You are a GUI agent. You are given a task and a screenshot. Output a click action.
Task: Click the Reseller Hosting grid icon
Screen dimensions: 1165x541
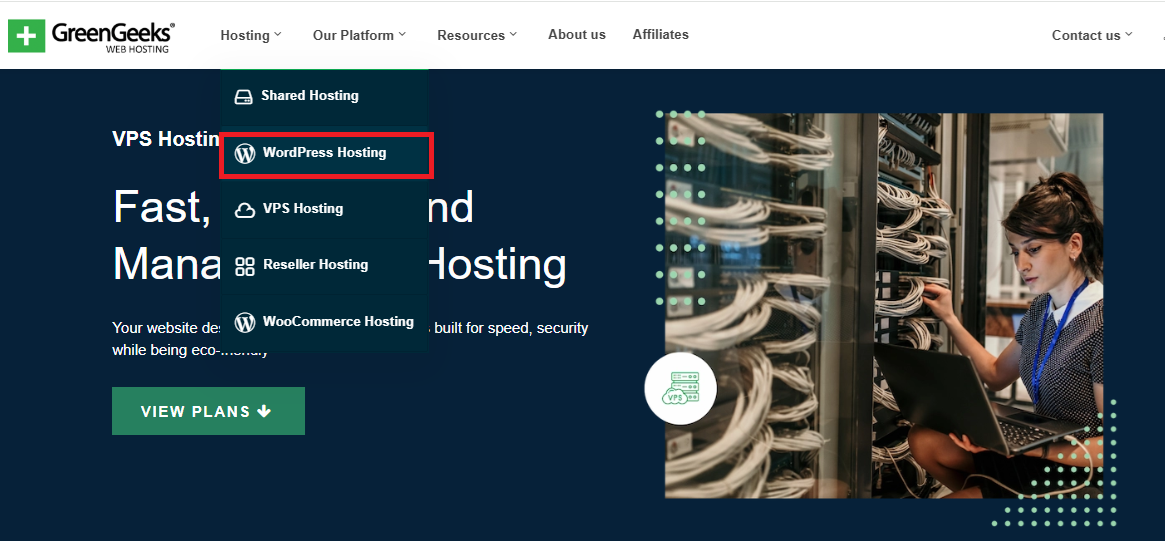tap(244, 266)
